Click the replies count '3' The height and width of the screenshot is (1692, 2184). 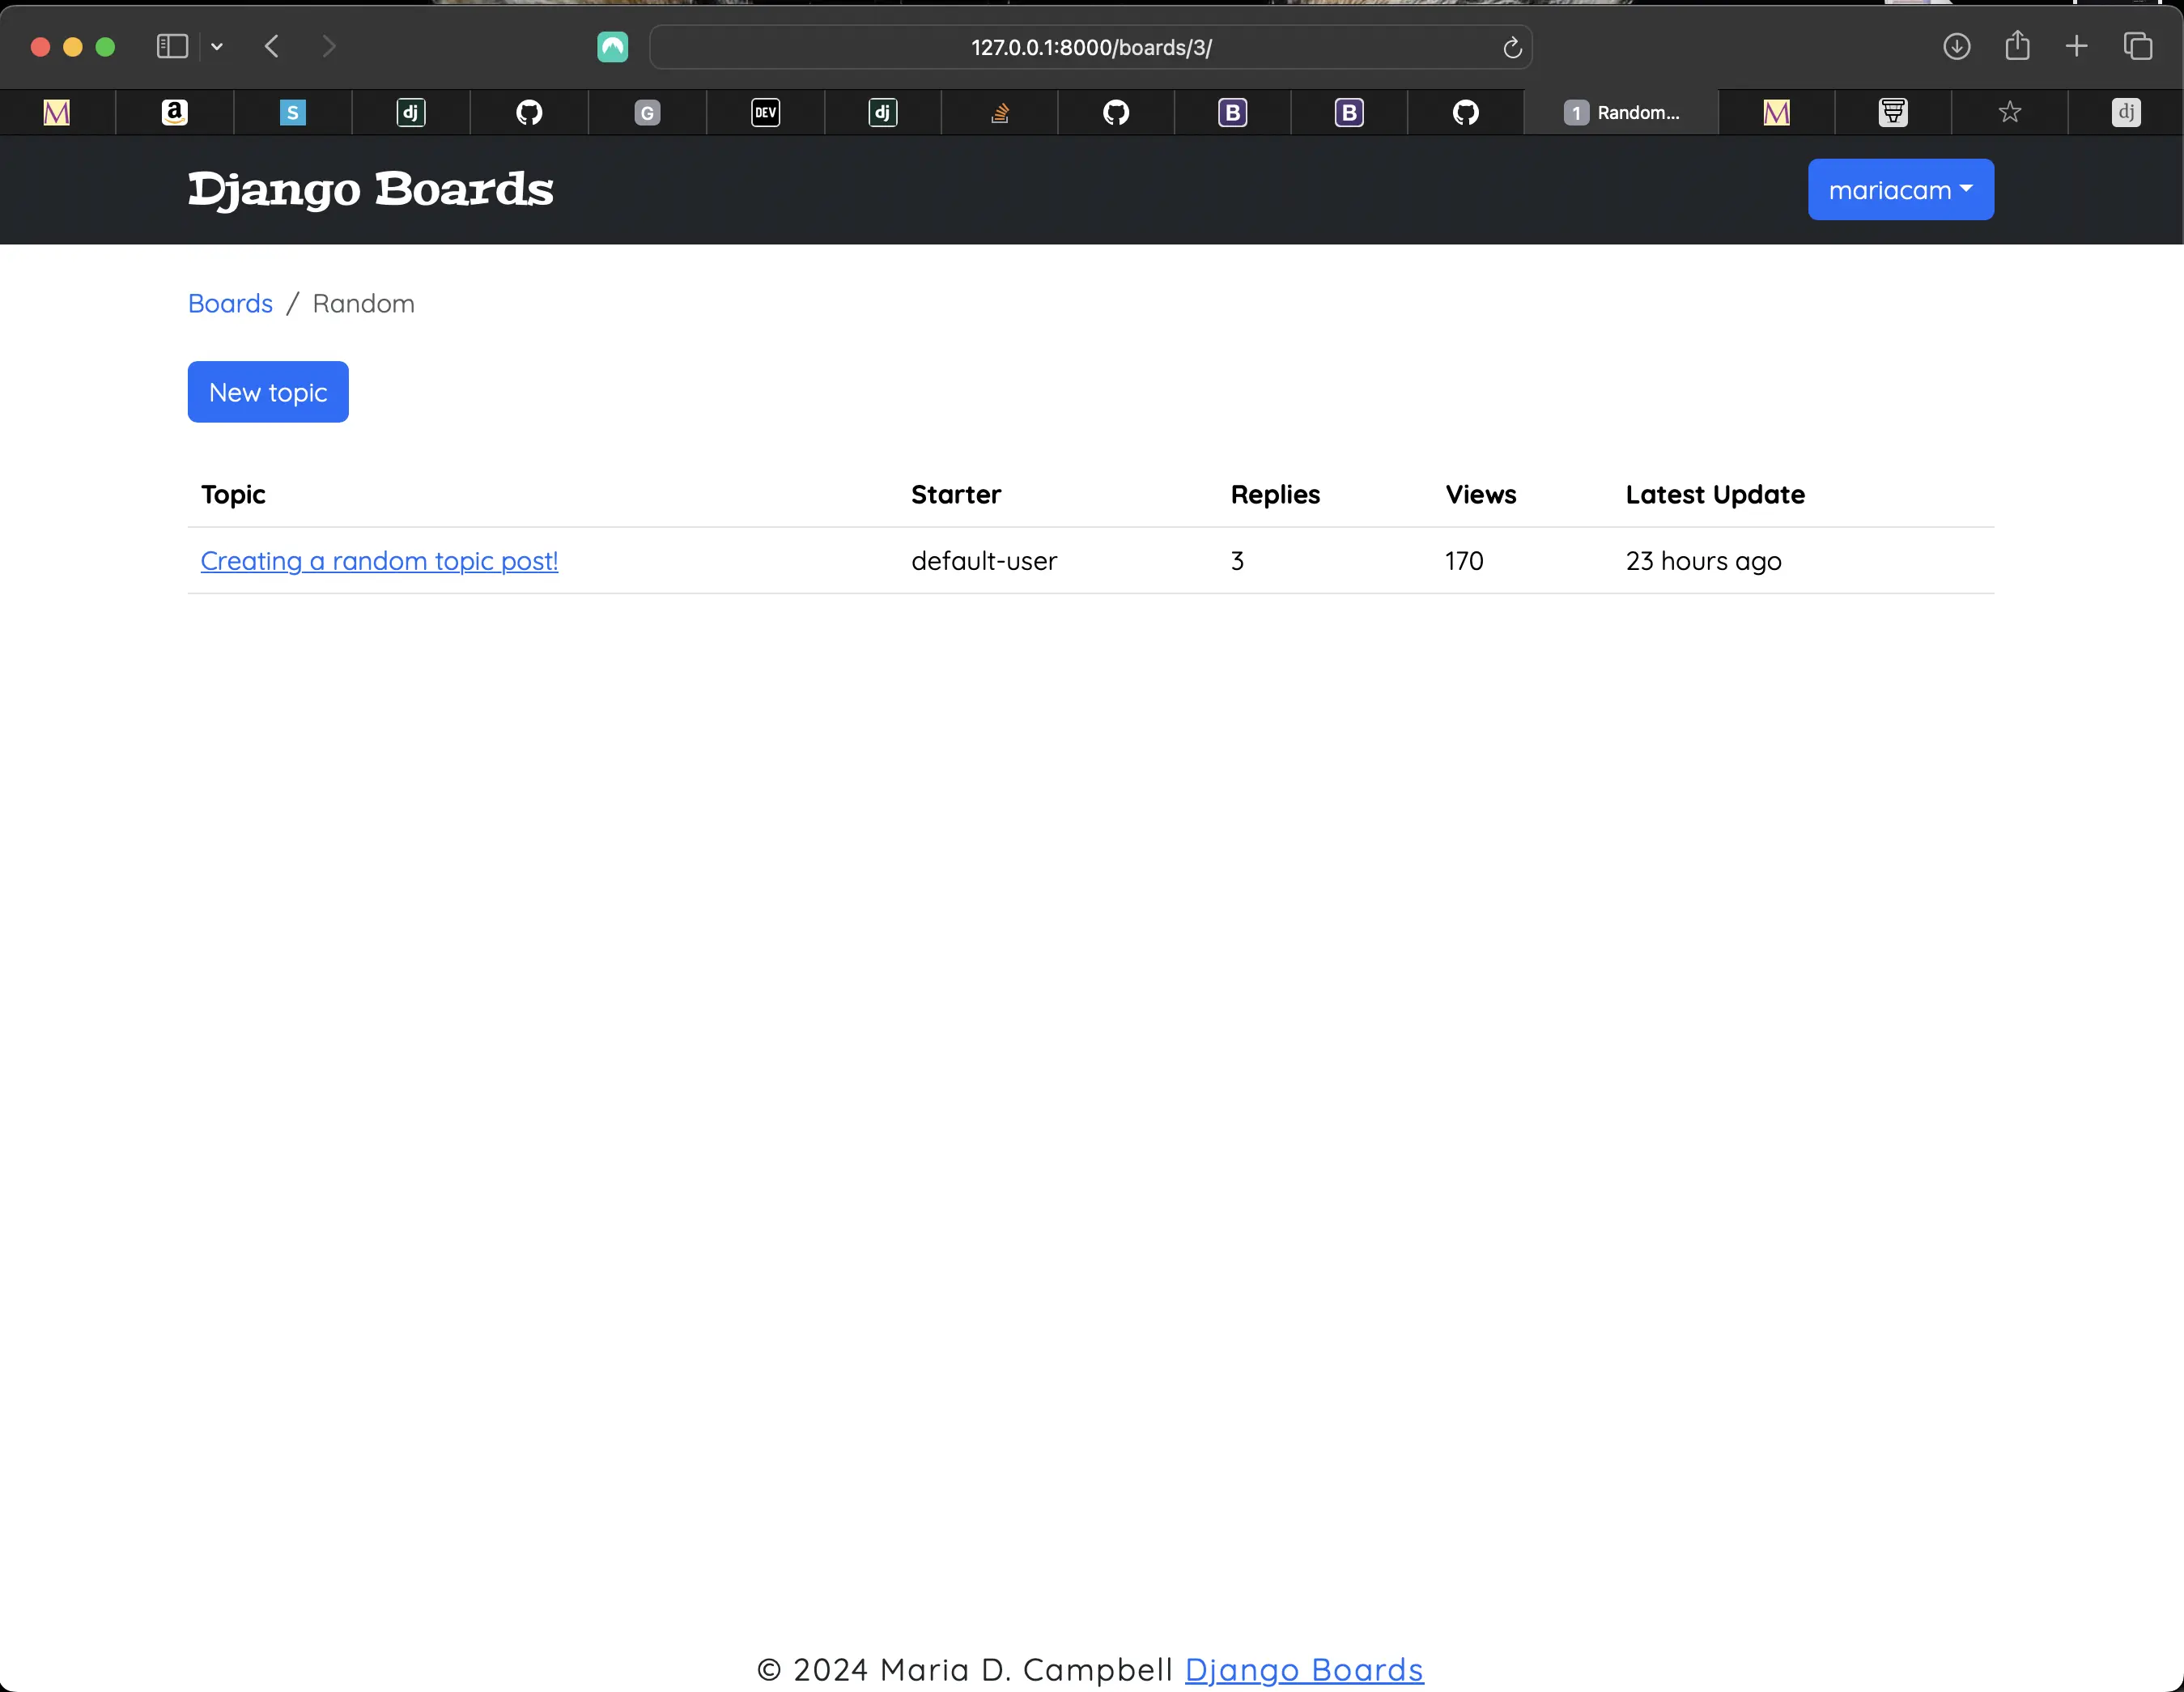point(1237,561)
